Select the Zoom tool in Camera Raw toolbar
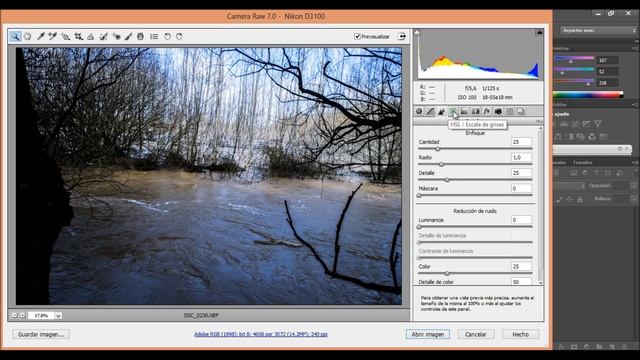This screenshot has height=360, width=640. [15, 36]
